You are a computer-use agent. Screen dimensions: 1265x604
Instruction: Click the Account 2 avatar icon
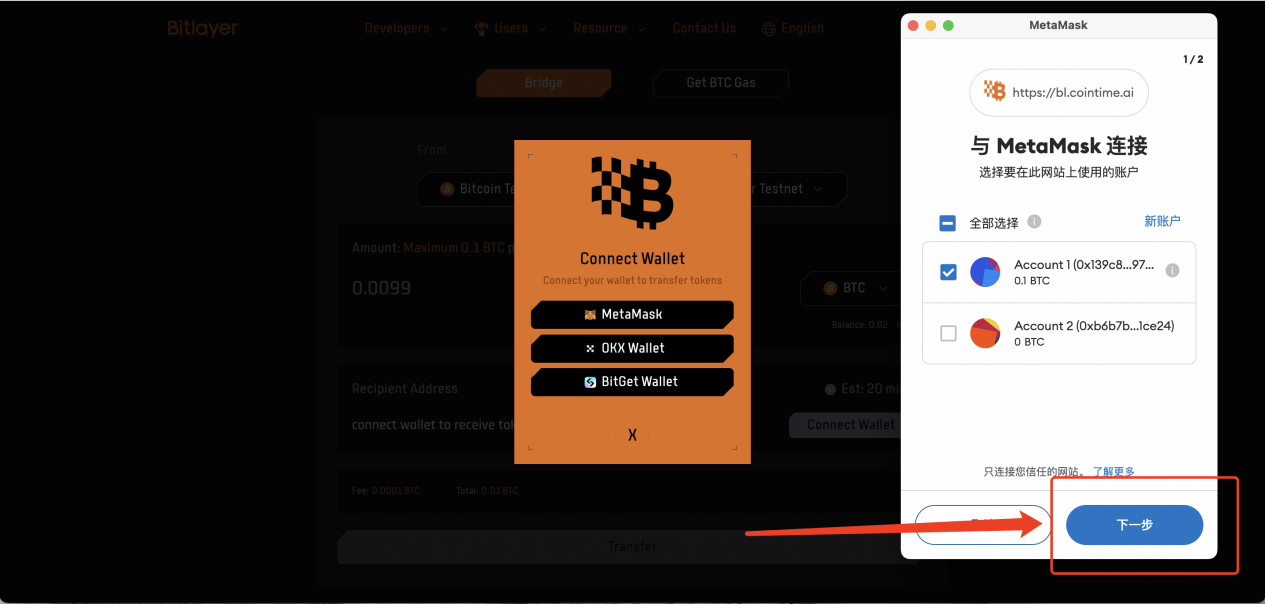[985, 333]
